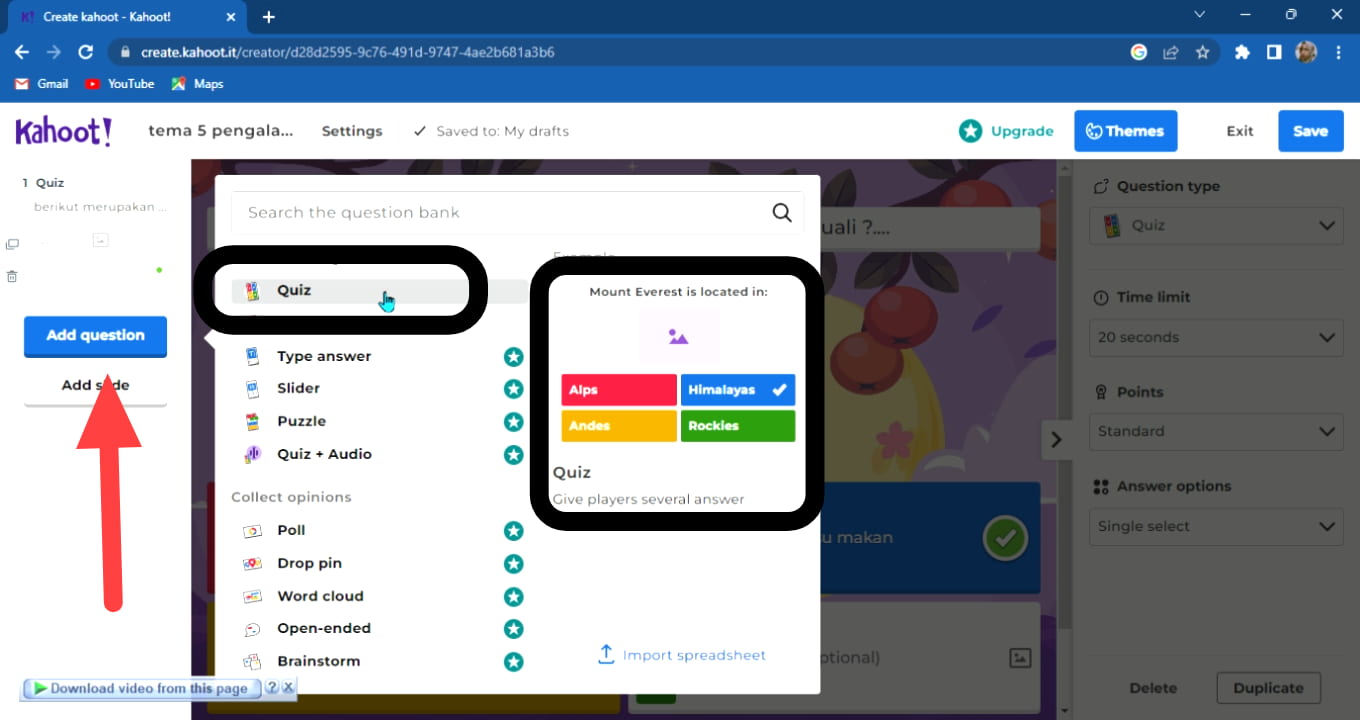Bookmark this page with star icon
This screenshot has width=1360, height=720.
point(1202,52)
